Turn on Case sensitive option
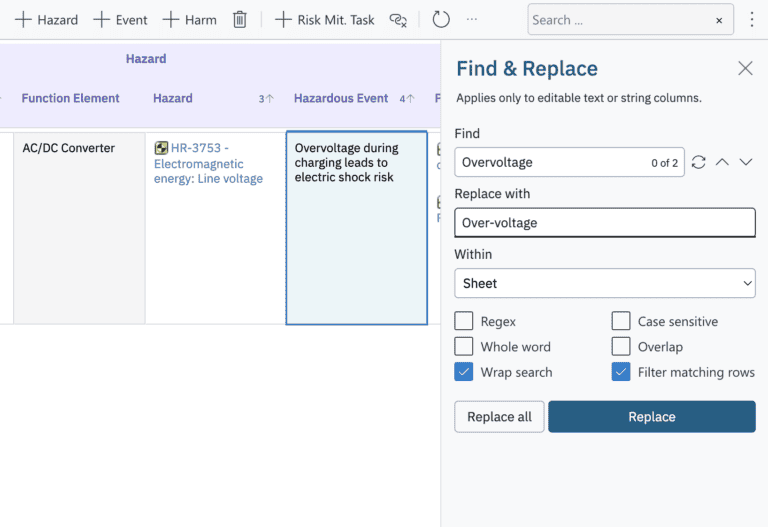768x527 pixels. click(621, 321)
